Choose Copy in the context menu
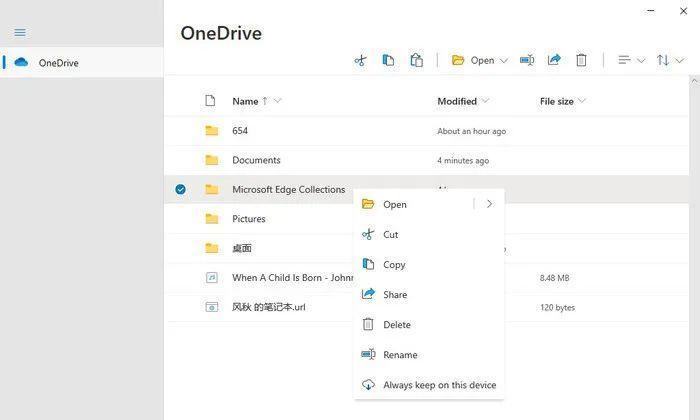 point(429,264)
